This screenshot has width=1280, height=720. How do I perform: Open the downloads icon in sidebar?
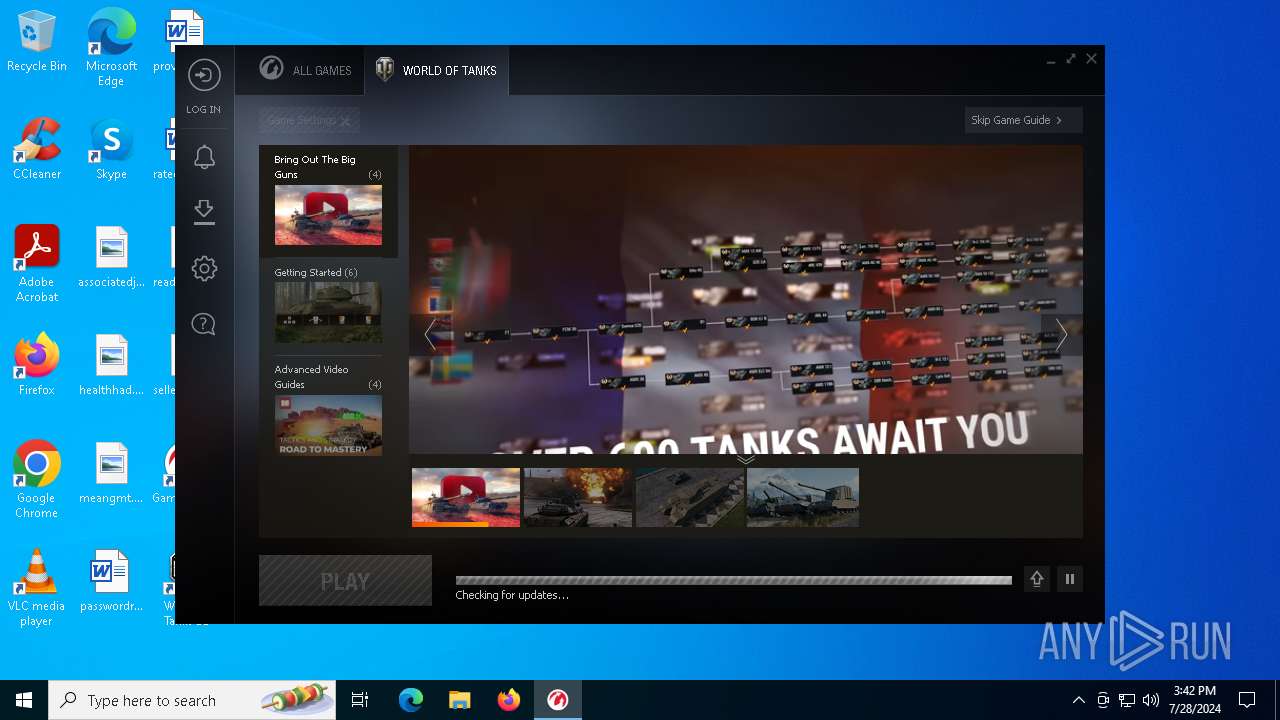(x=204, y=211)
